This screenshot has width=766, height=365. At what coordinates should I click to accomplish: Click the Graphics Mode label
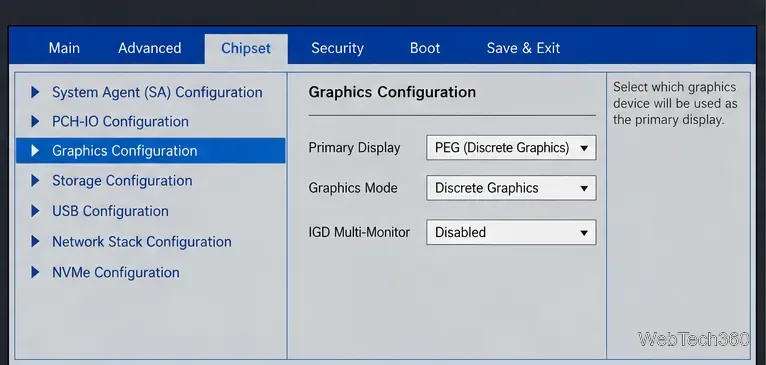(x=353, y=188)
